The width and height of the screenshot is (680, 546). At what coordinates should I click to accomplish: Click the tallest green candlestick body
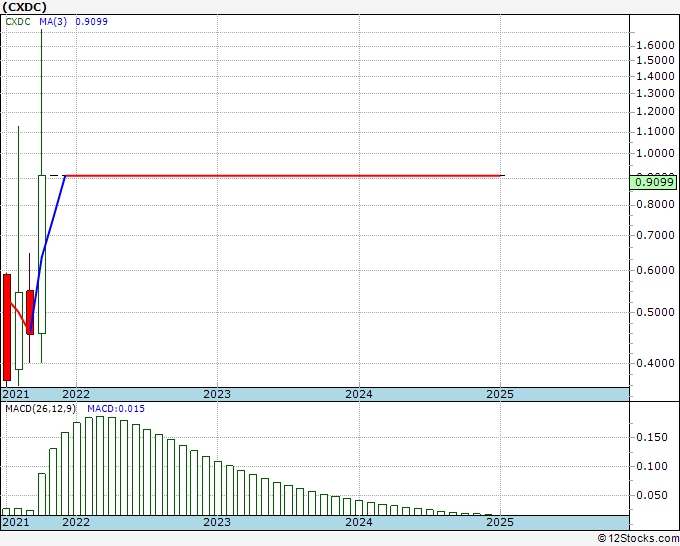(42, 255)
